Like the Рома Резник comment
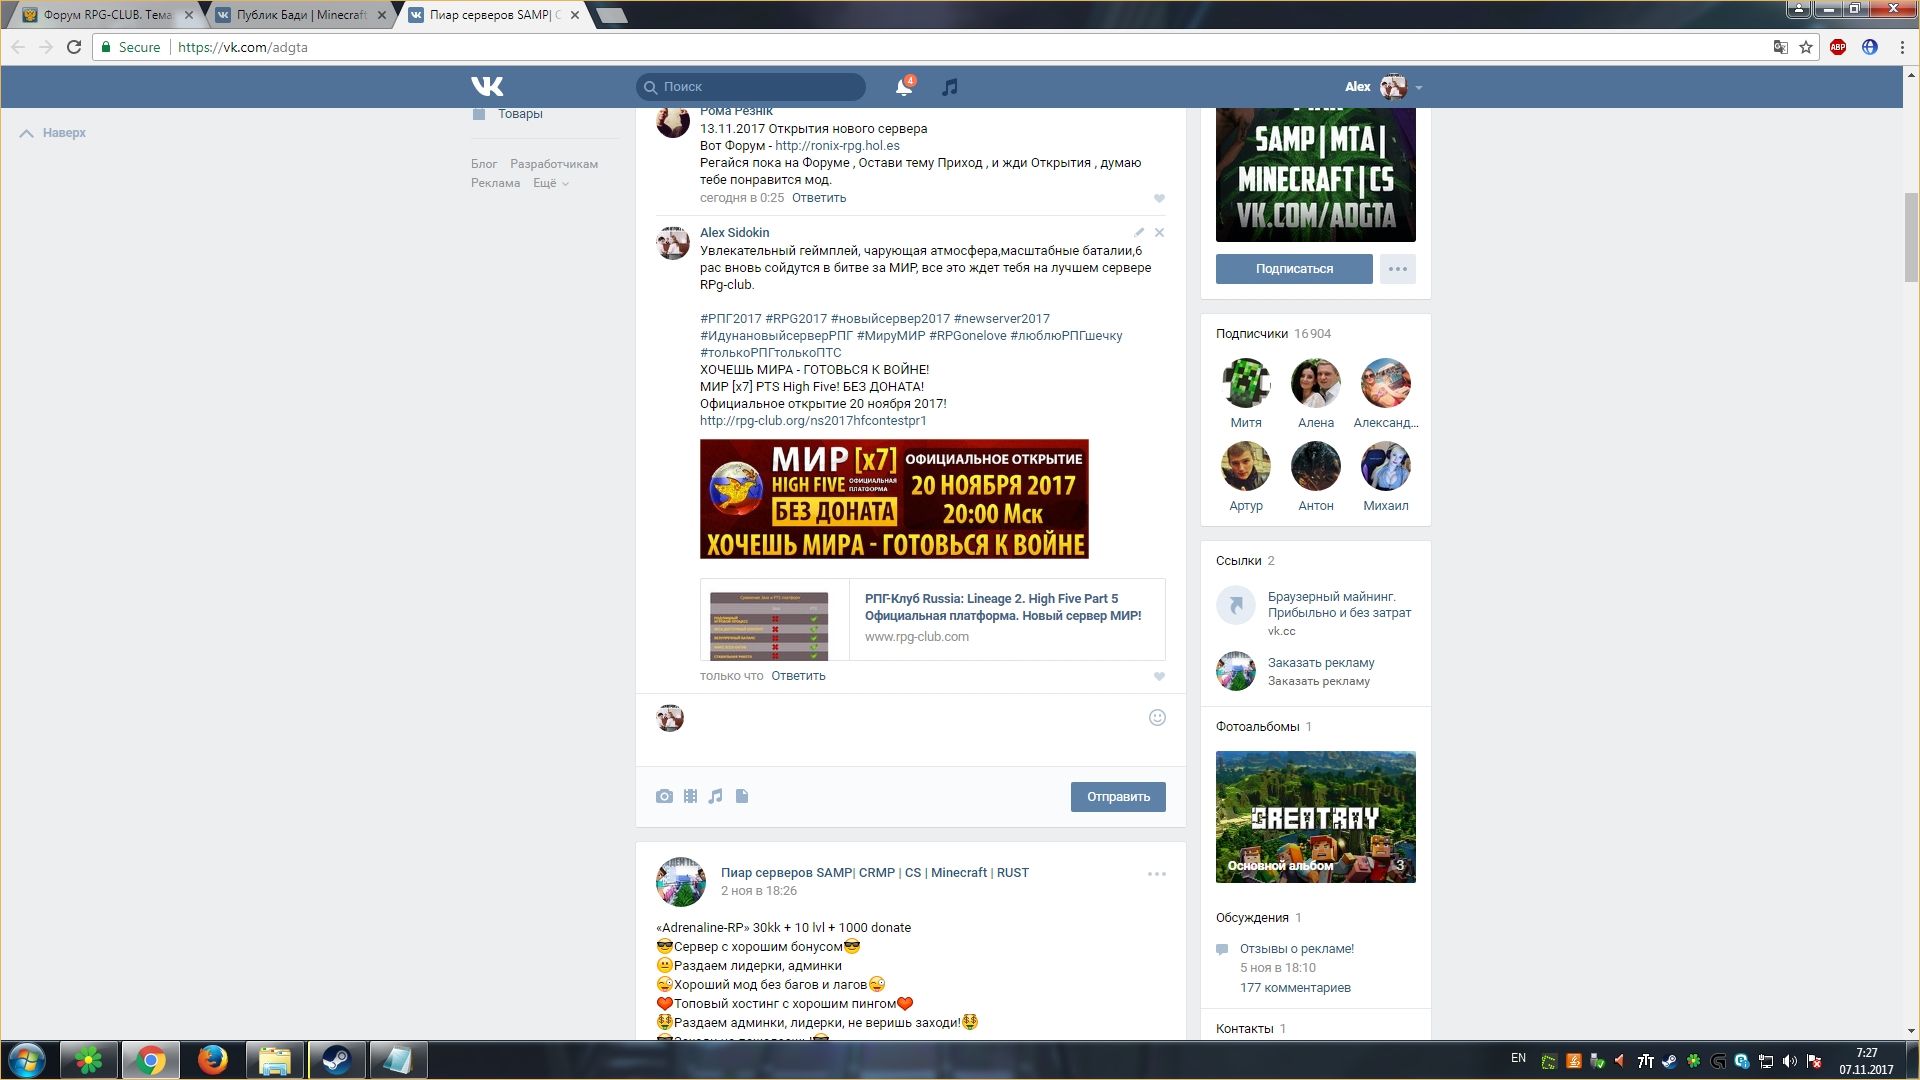The image size is (1920, 1080). (x=1159, y=199)
